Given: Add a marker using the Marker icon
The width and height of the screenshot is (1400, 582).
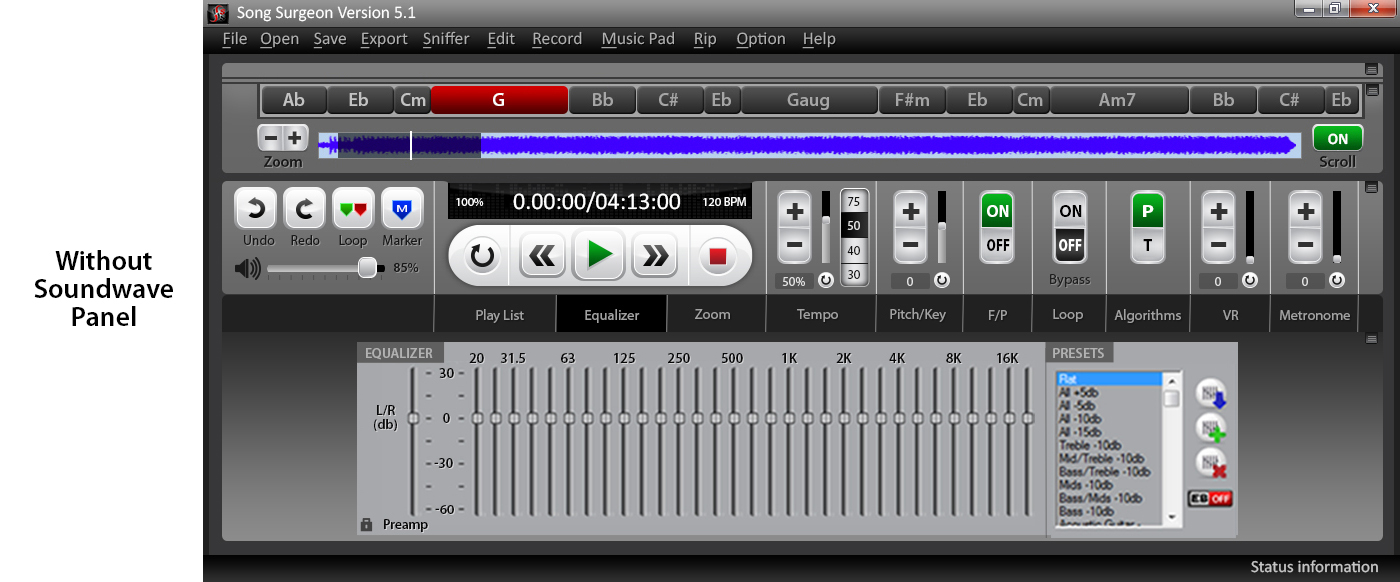Looking at the screenshot, I should tap(402, 209).
